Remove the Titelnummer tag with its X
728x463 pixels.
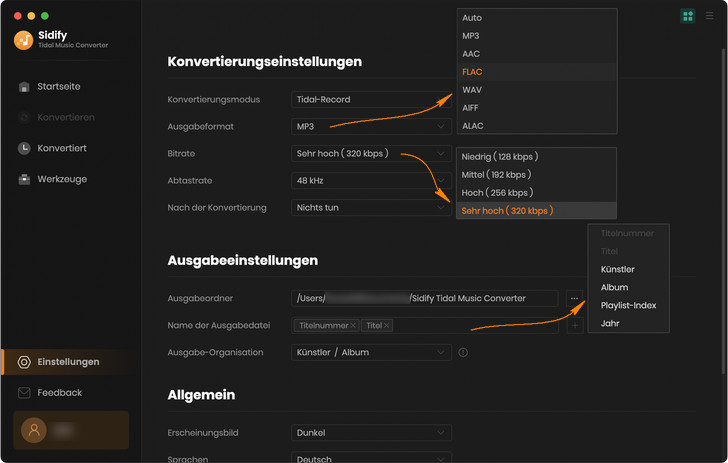(353, 326)
